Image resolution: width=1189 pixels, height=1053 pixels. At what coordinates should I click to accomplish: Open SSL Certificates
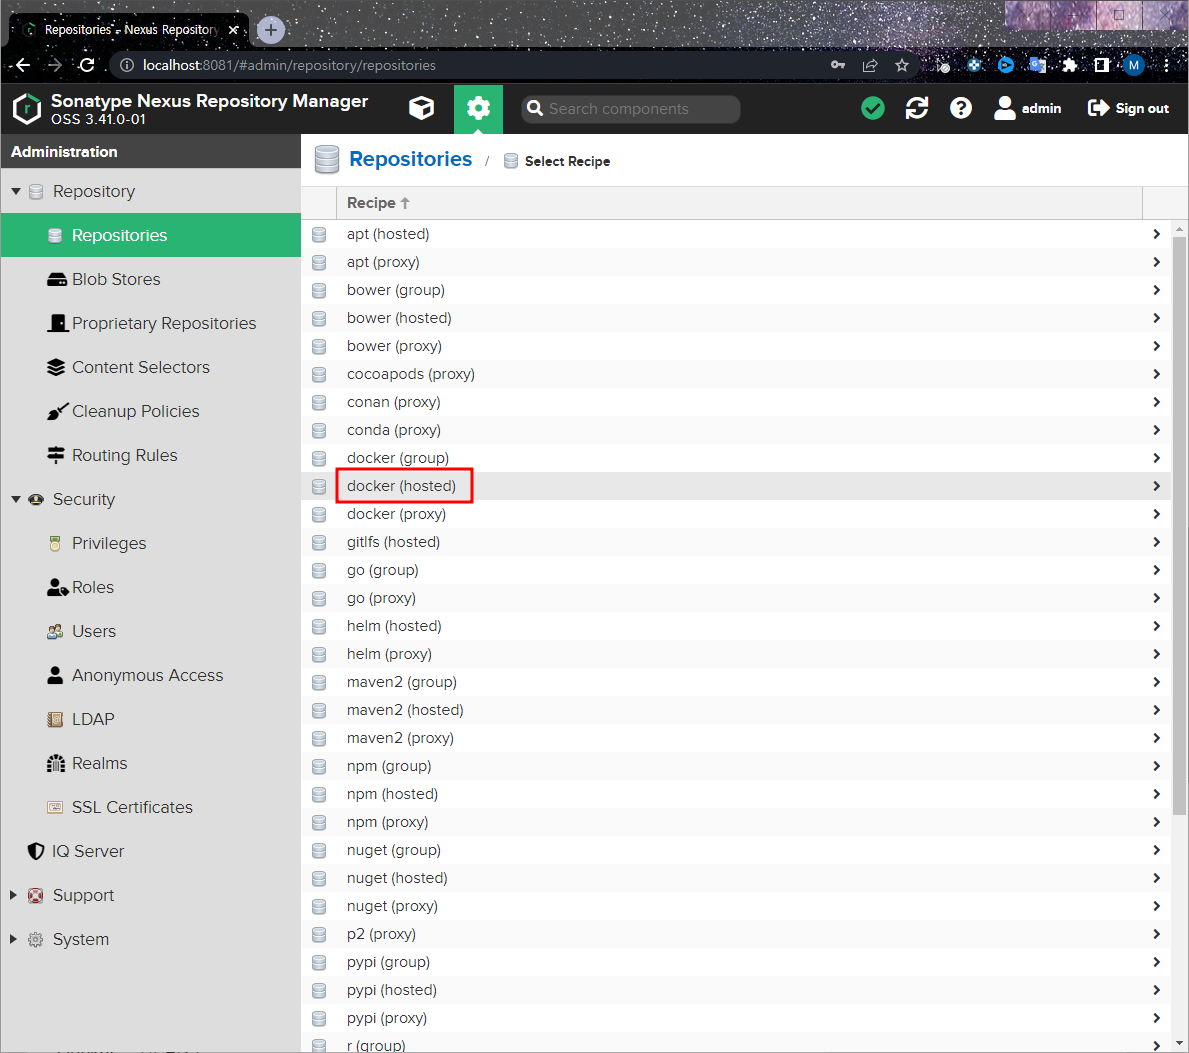coord(120,807)
